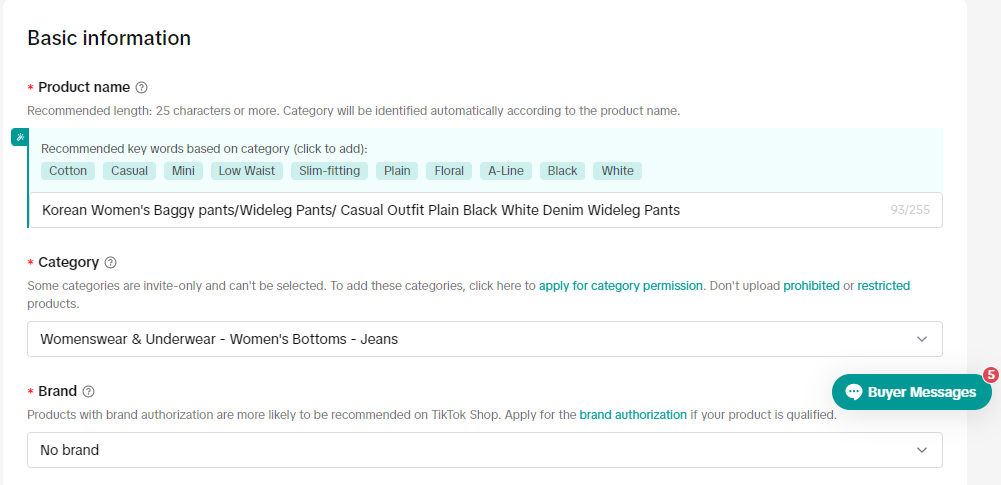
Task: Click the product name text field
Action: tap(460, 211)
